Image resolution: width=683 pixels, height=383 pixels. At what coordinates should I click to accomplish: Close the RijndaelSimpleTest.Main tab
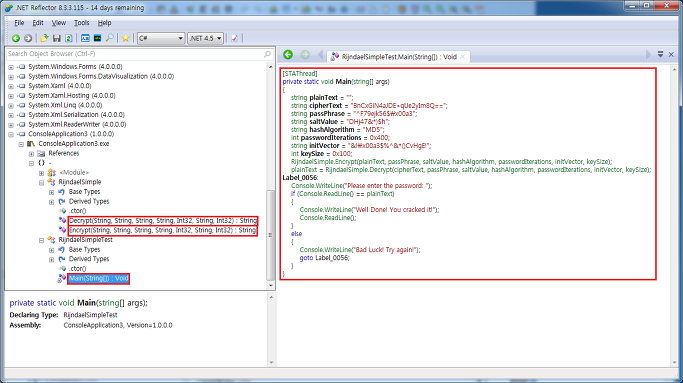pos(463,57)
